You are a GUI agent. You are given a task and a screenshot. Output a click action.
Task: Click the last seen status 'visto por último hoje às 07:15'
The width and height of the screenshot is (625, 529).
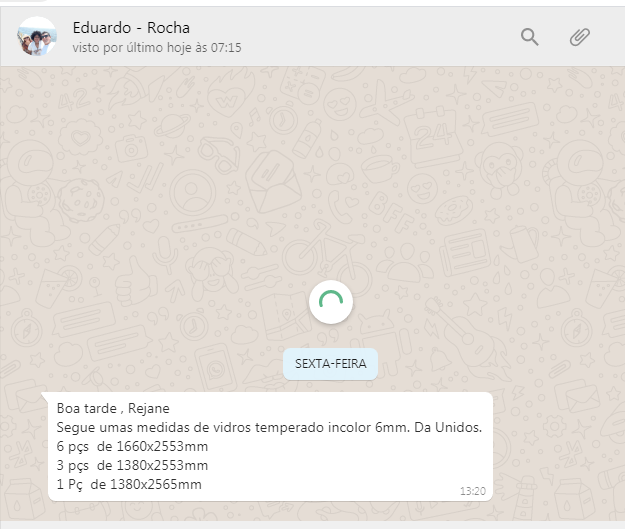[157, 48]
